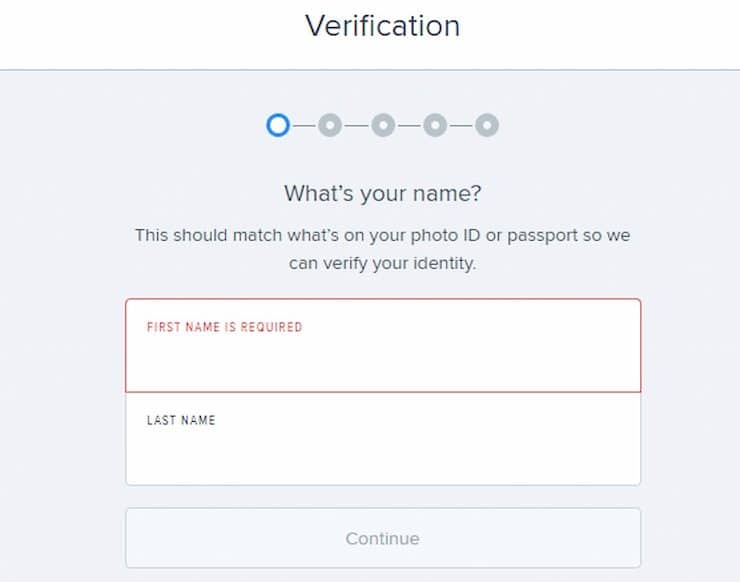Select the second step progress circle

tap(330, 125)
